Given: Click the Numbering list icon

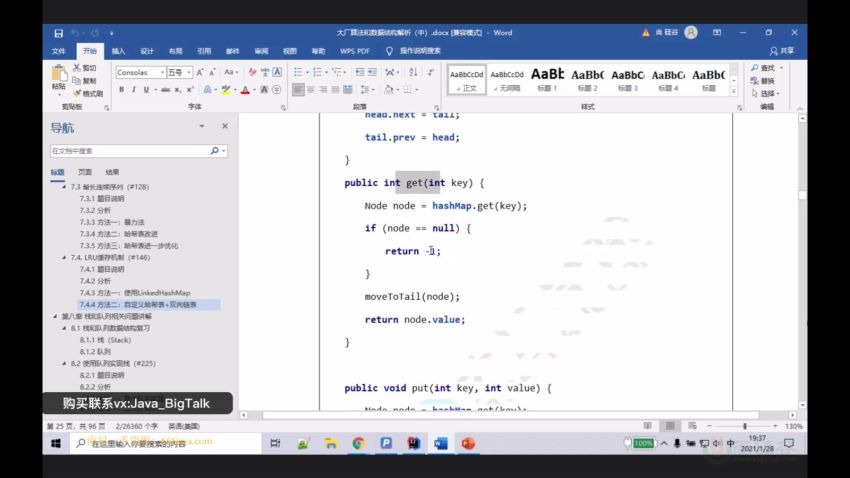Looking at the screenshot, I should (x=318, y=72).
